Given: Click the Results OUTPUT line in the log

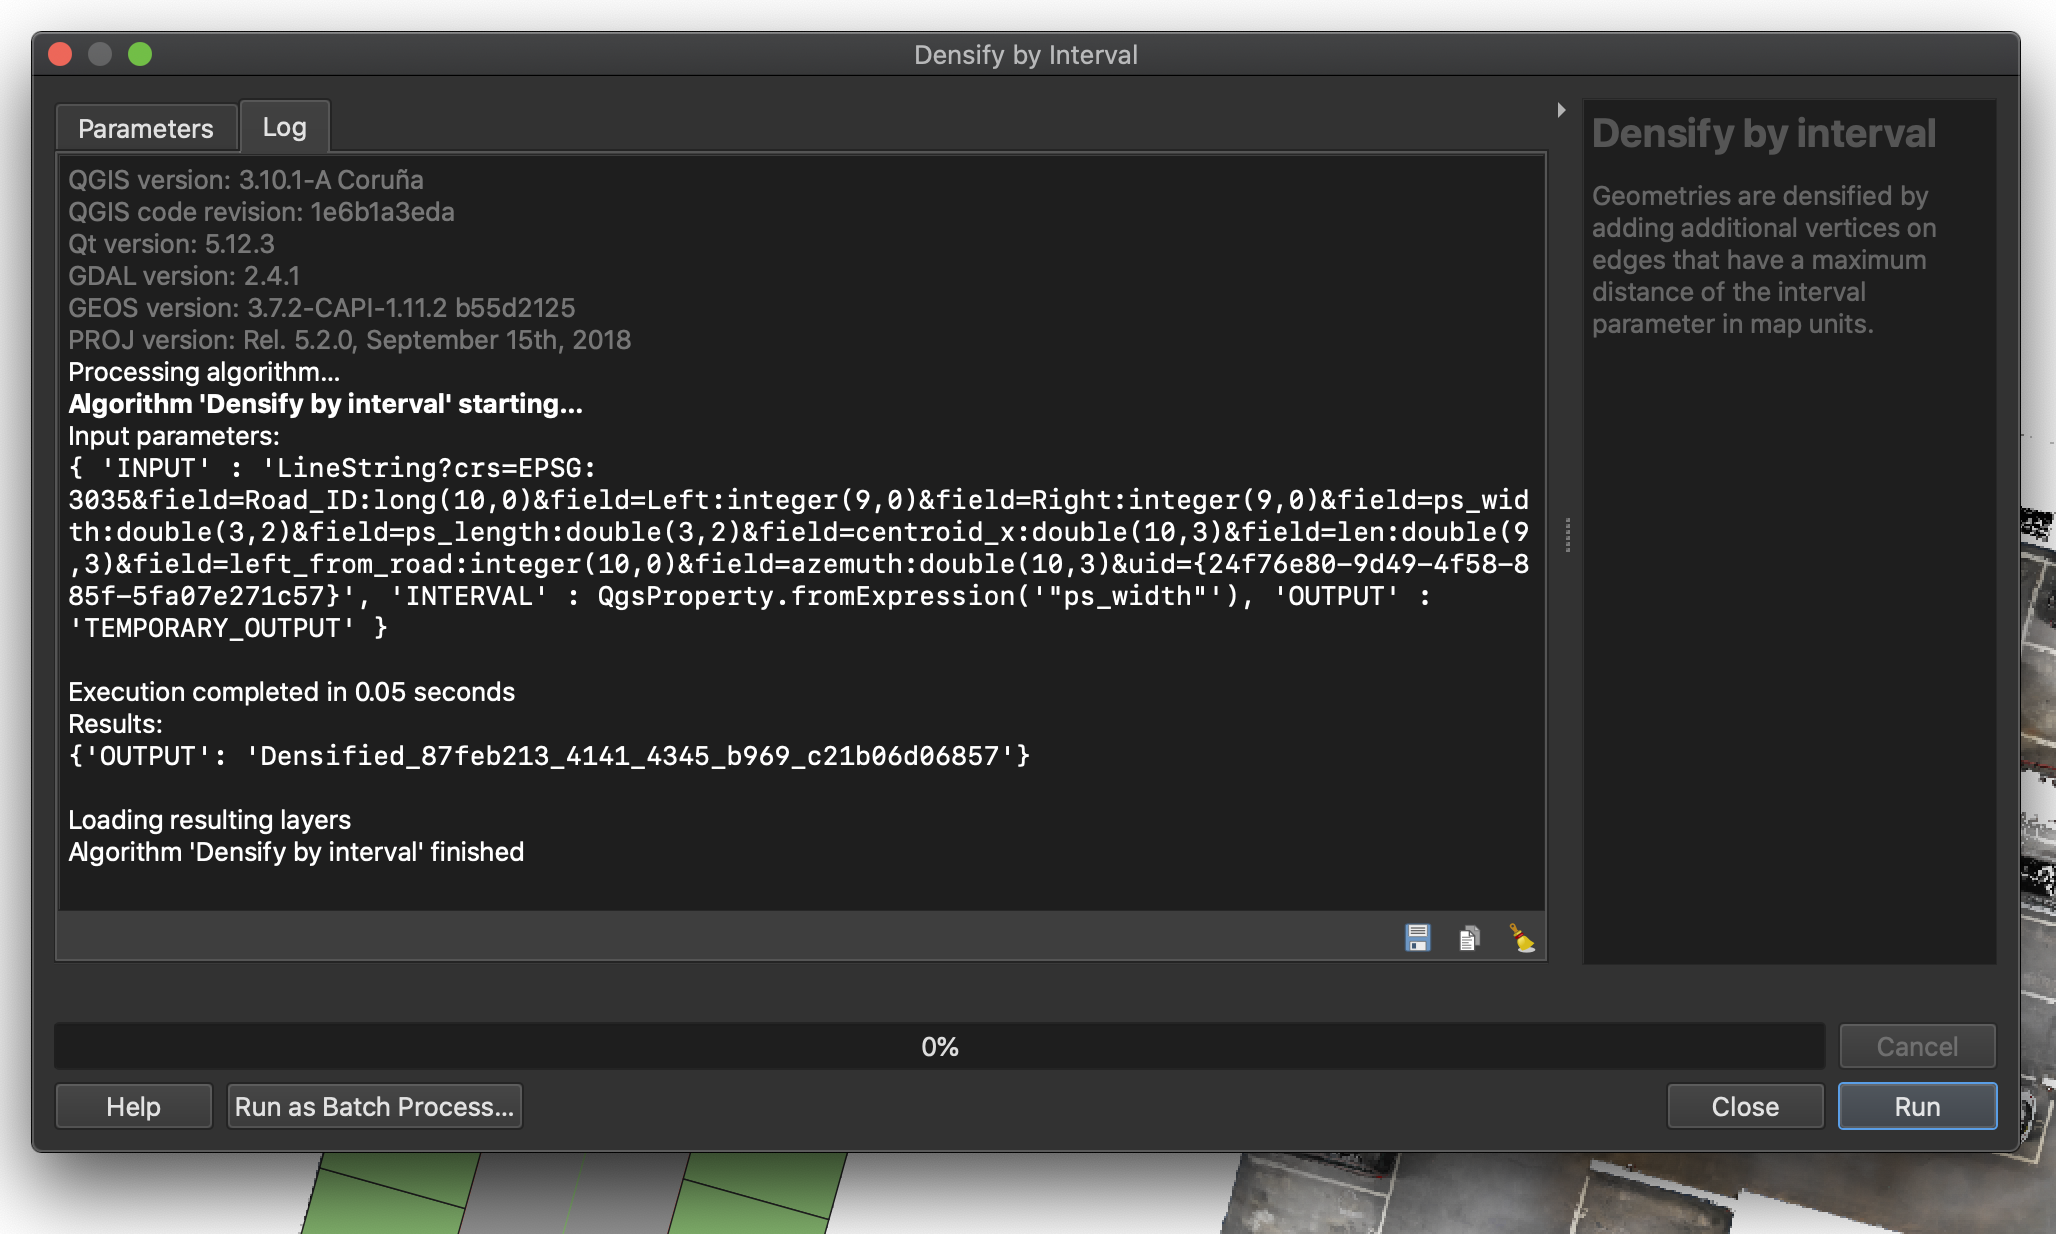Looking at the screenshot, I should (548, 756).
